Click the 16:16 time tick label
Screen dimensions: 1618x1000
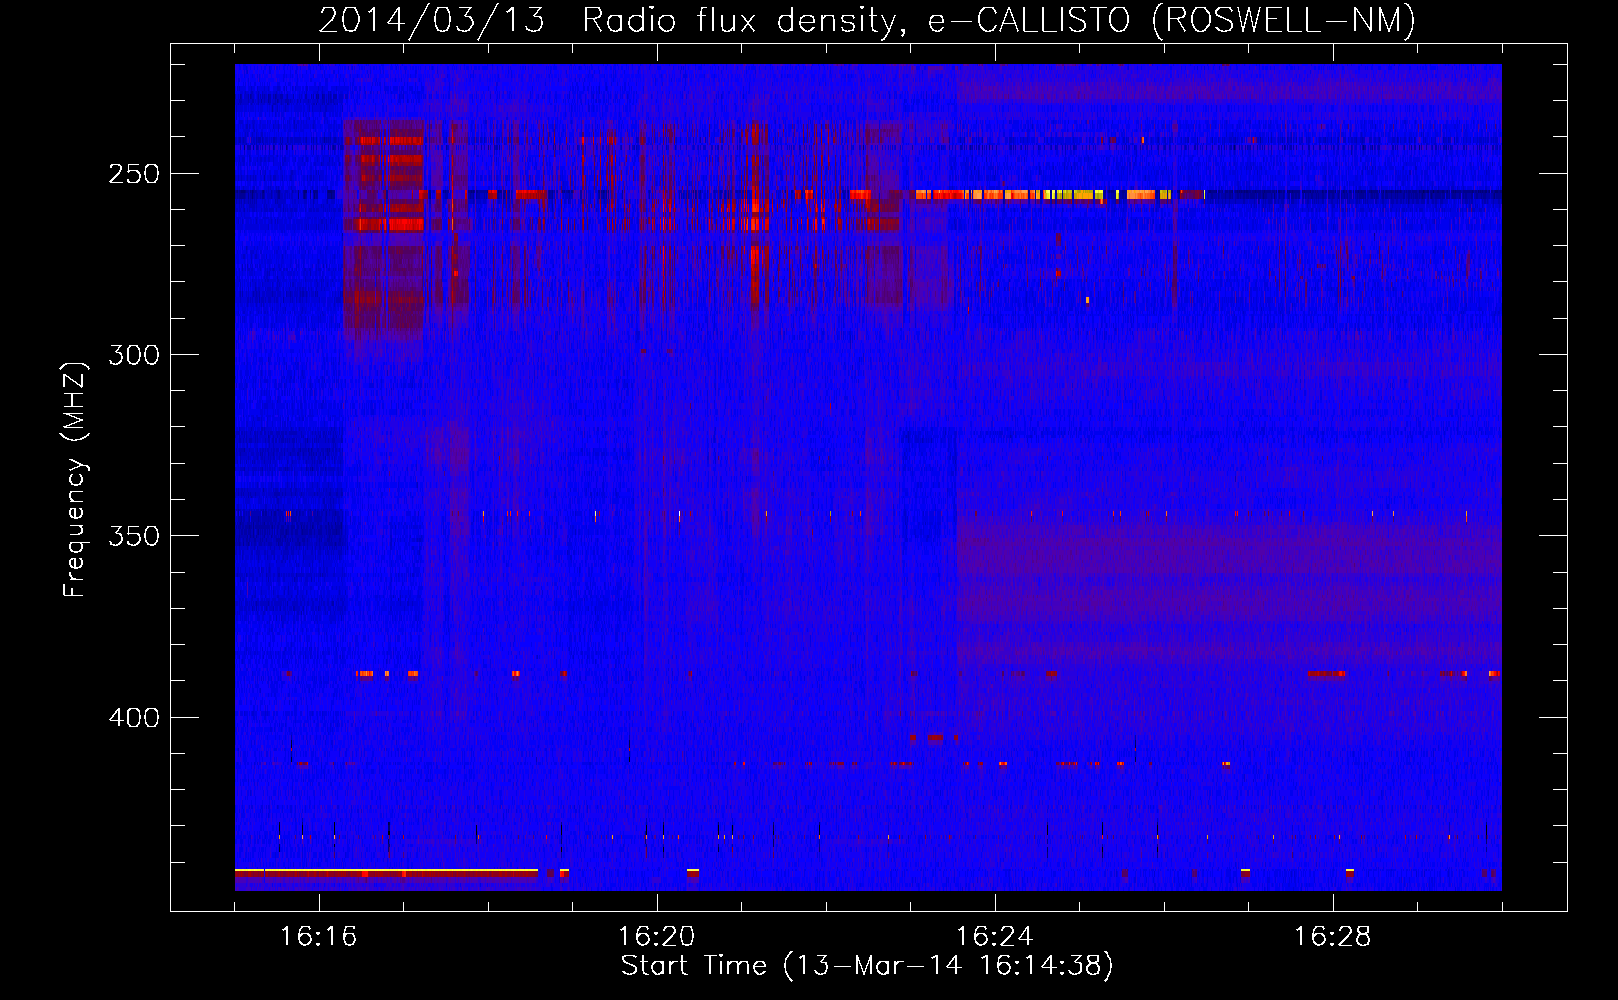pyautogui.click(x=318, y=937)
